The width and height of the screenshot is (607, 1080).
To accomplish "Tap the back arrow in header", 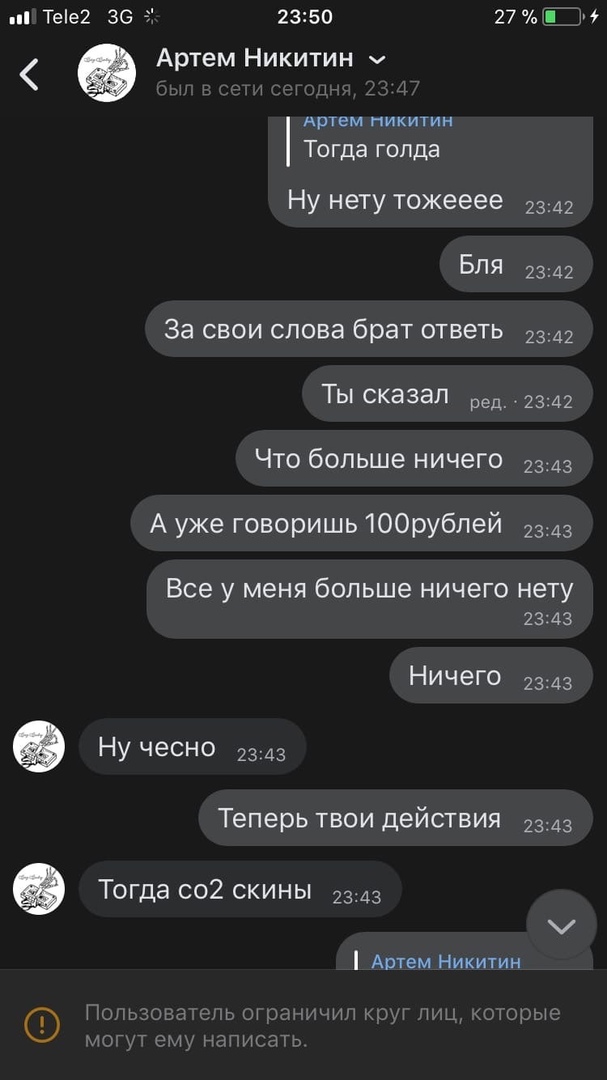I will [x=29, y=74].
